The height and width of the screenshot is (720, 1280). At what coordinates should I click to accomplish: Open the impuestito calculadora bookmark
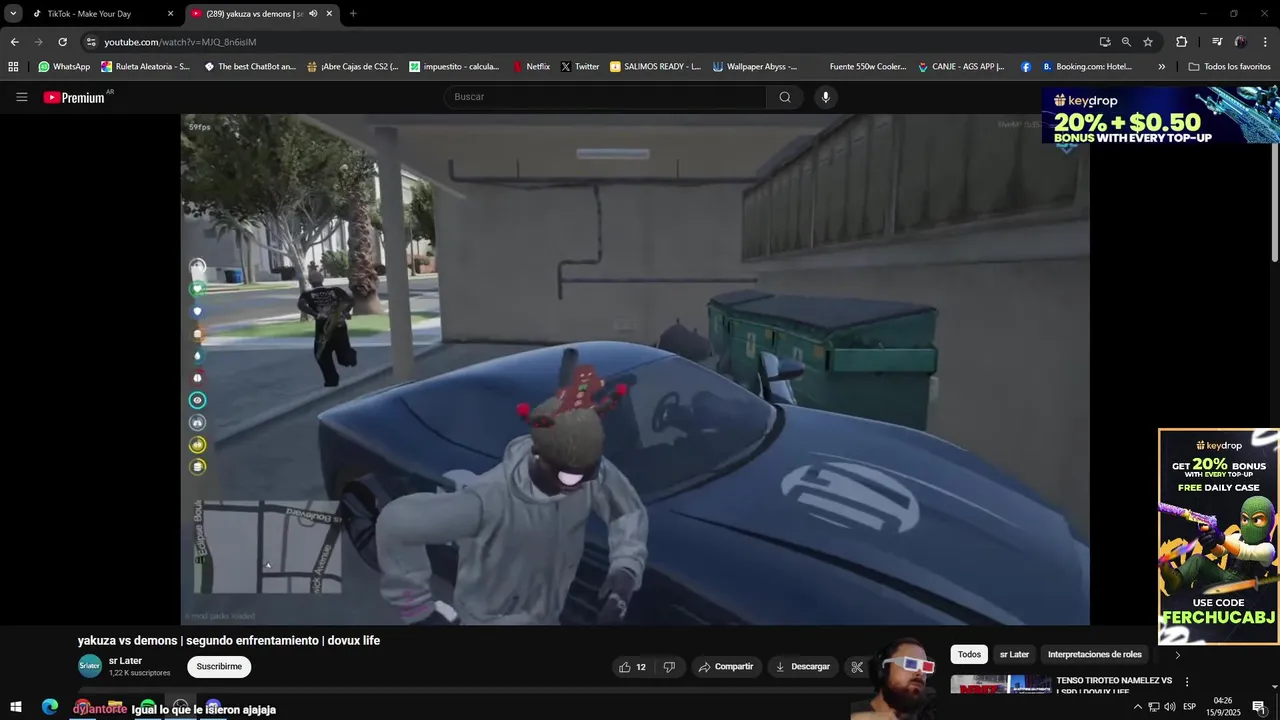[x=454, y=67]
